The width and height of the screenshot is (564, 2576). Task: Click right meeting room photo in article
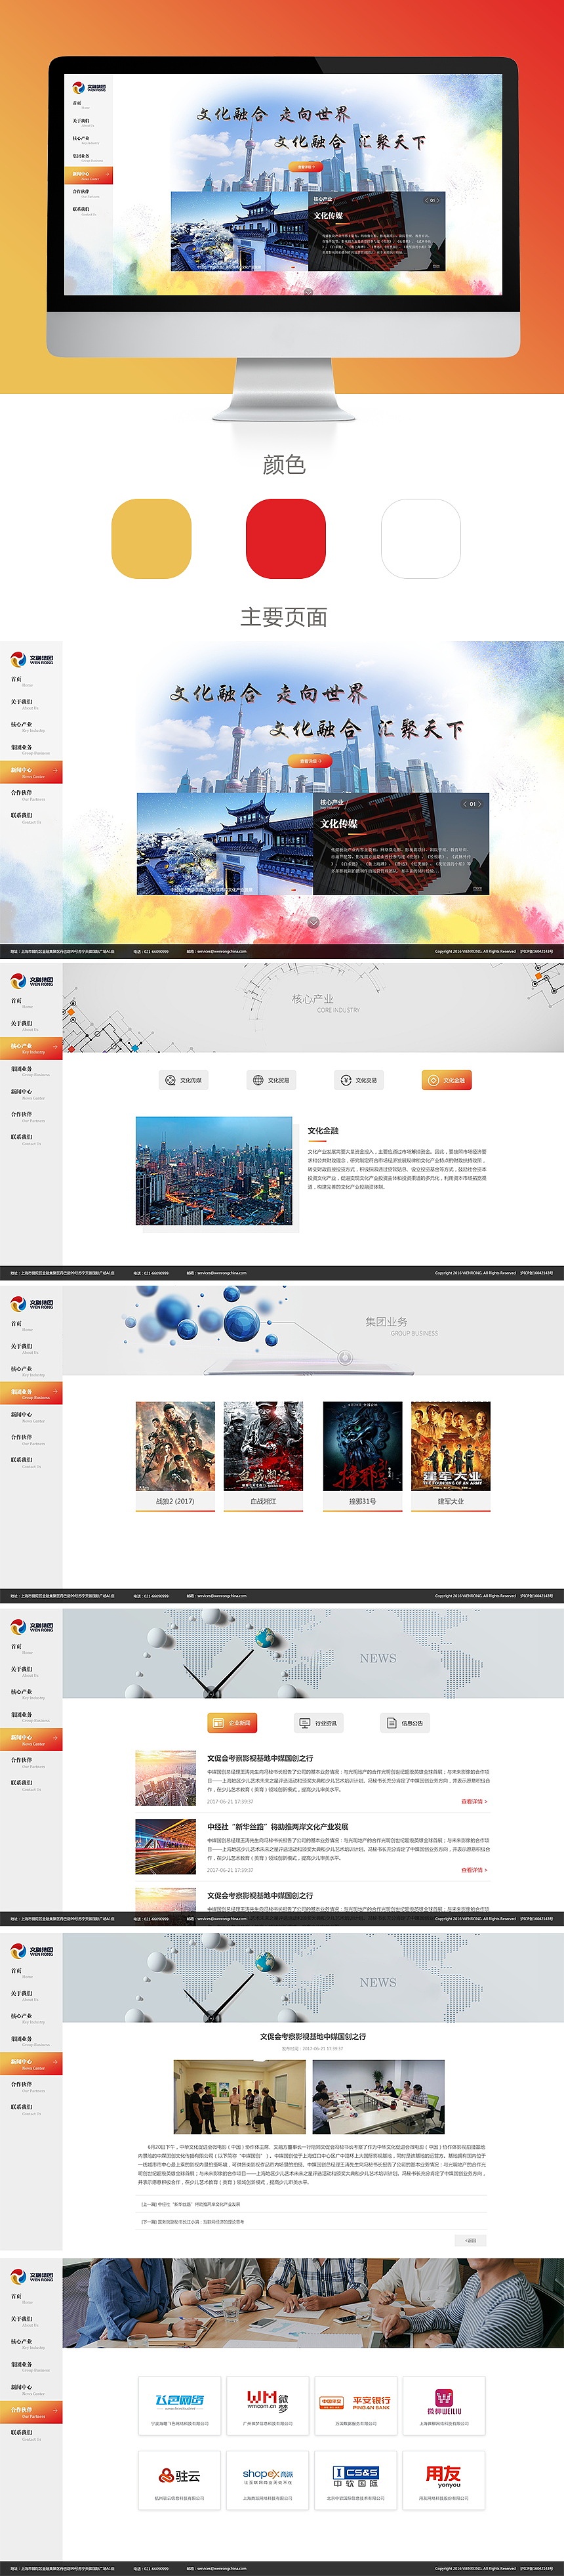[x=378, y=2097]
